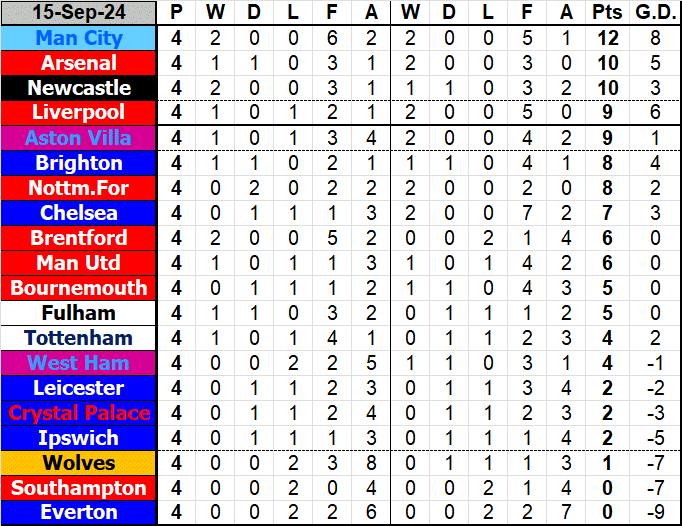The image size is (682, 526).
Task: Select the Nottm.For team cell
Action: point(79,188)
